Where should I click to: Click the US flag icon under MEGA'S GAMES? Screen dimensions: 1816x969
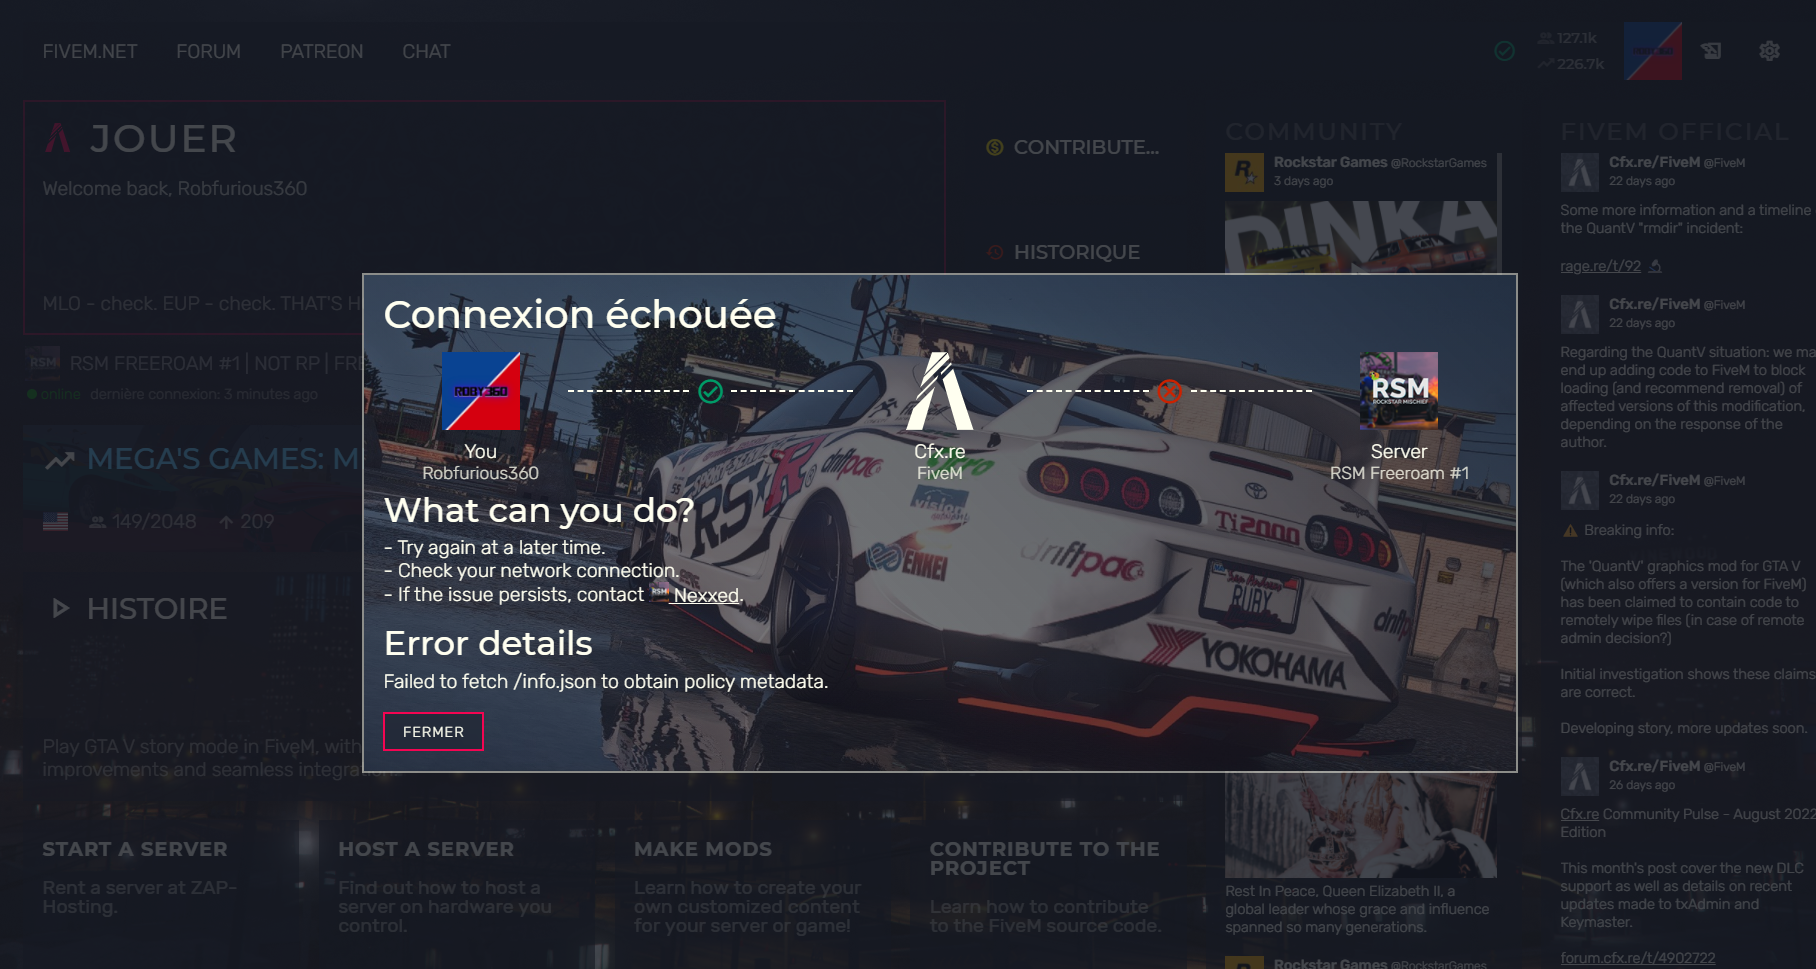click(x=56, y=521)
